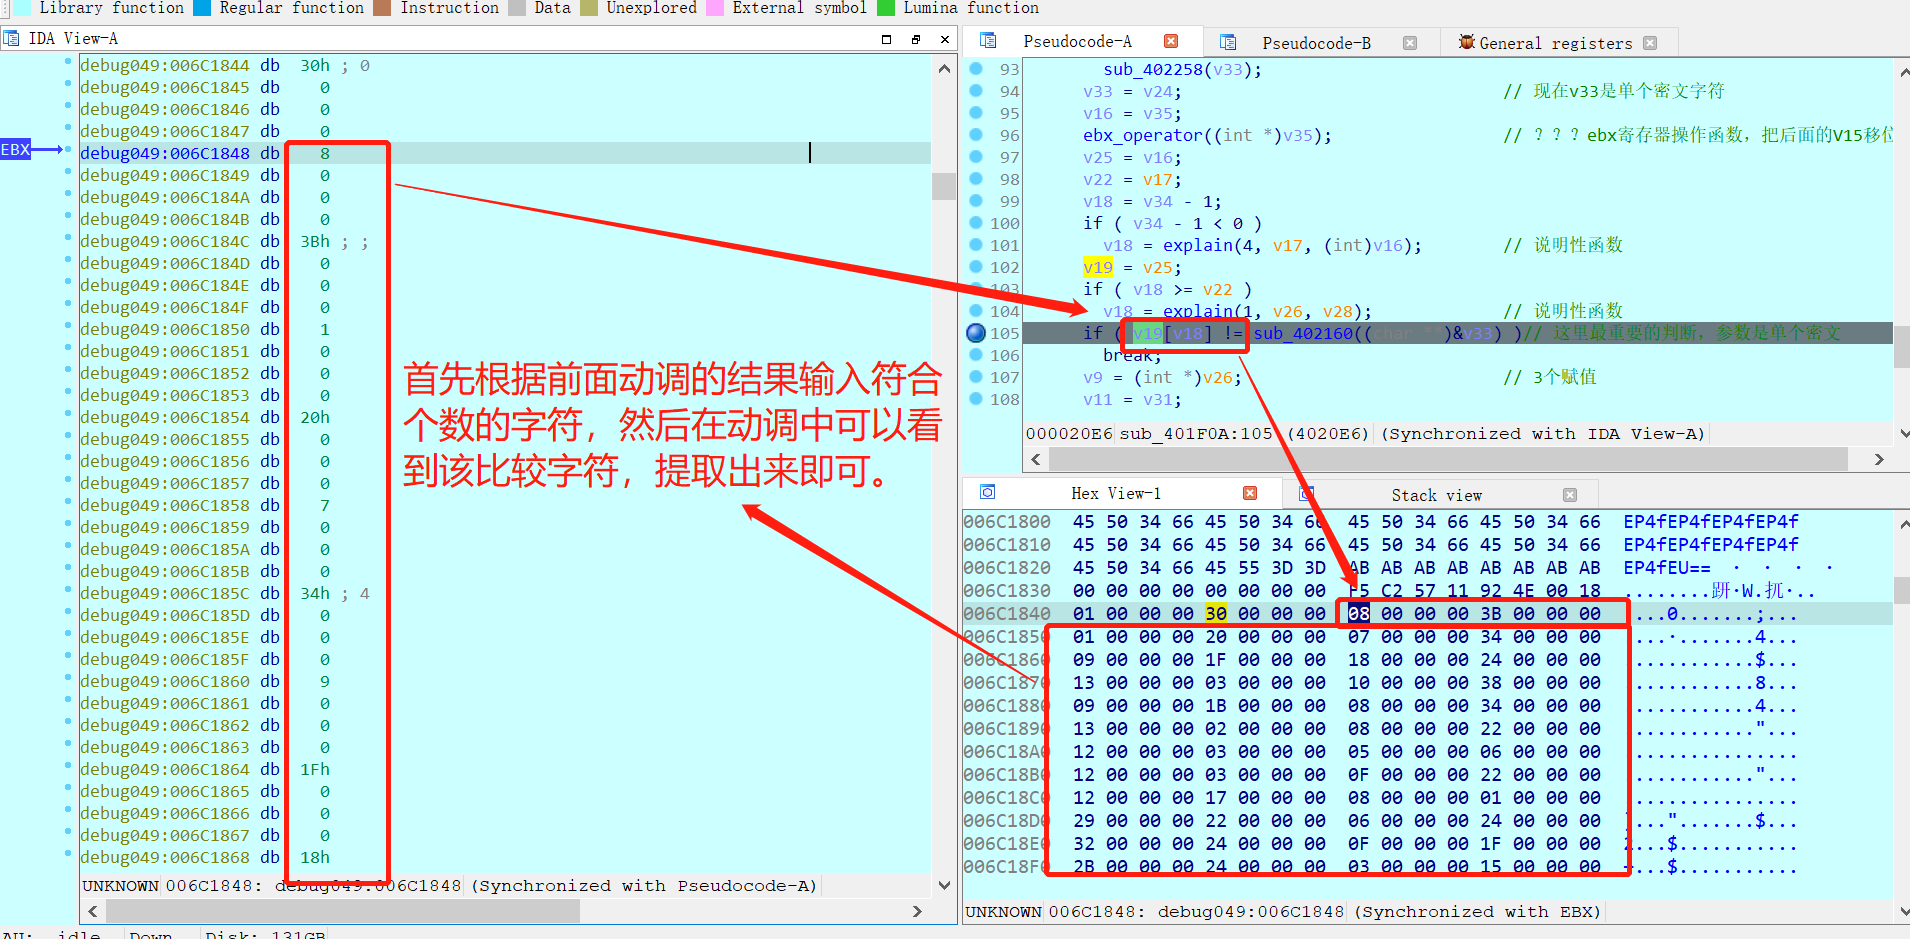This screenshot has width=1910, height=939.
Task: Select the Hex View-1 tab
Action: tap(1116, 493)
